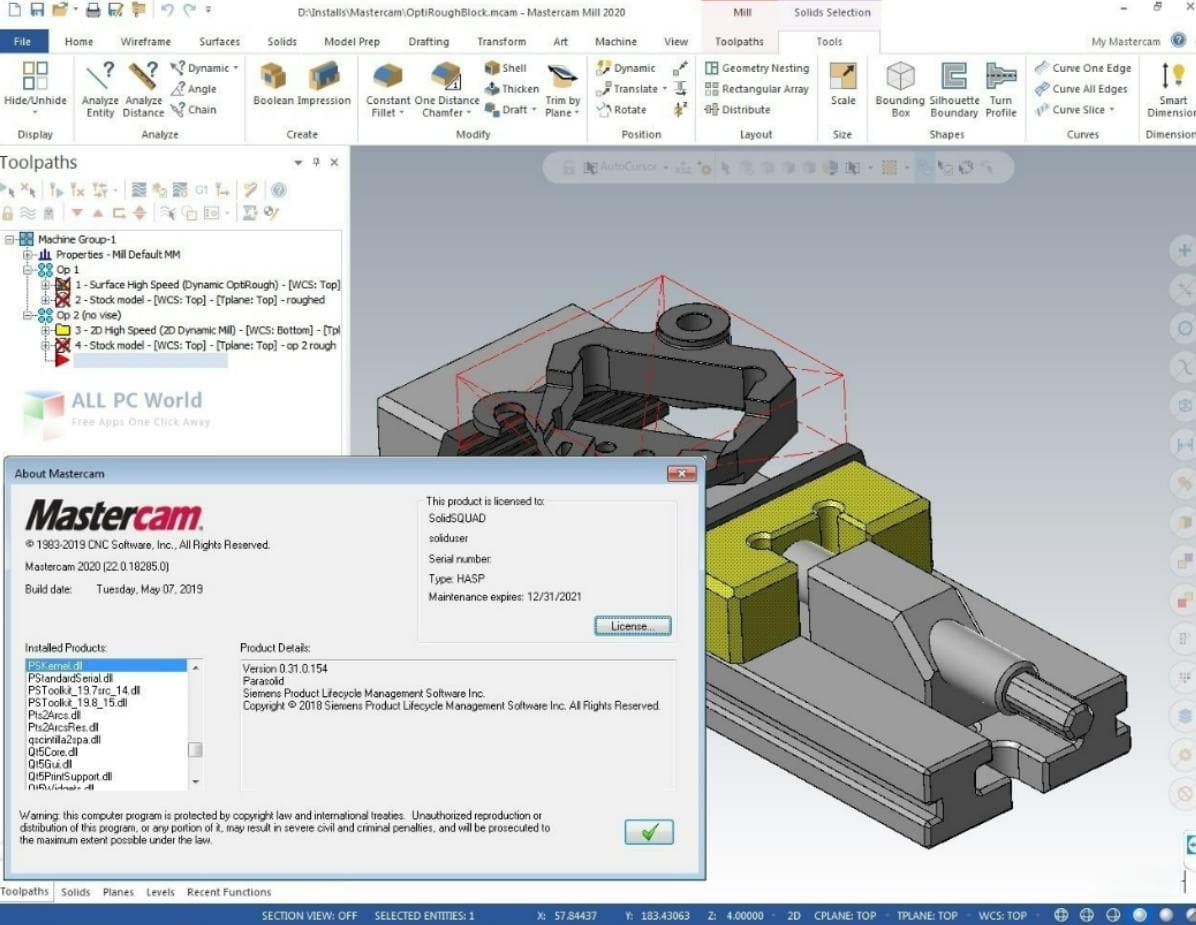The image size is (1196, 925).
Task: Switch to the Model Prep ribbon tab
Action: pos(352,41)
